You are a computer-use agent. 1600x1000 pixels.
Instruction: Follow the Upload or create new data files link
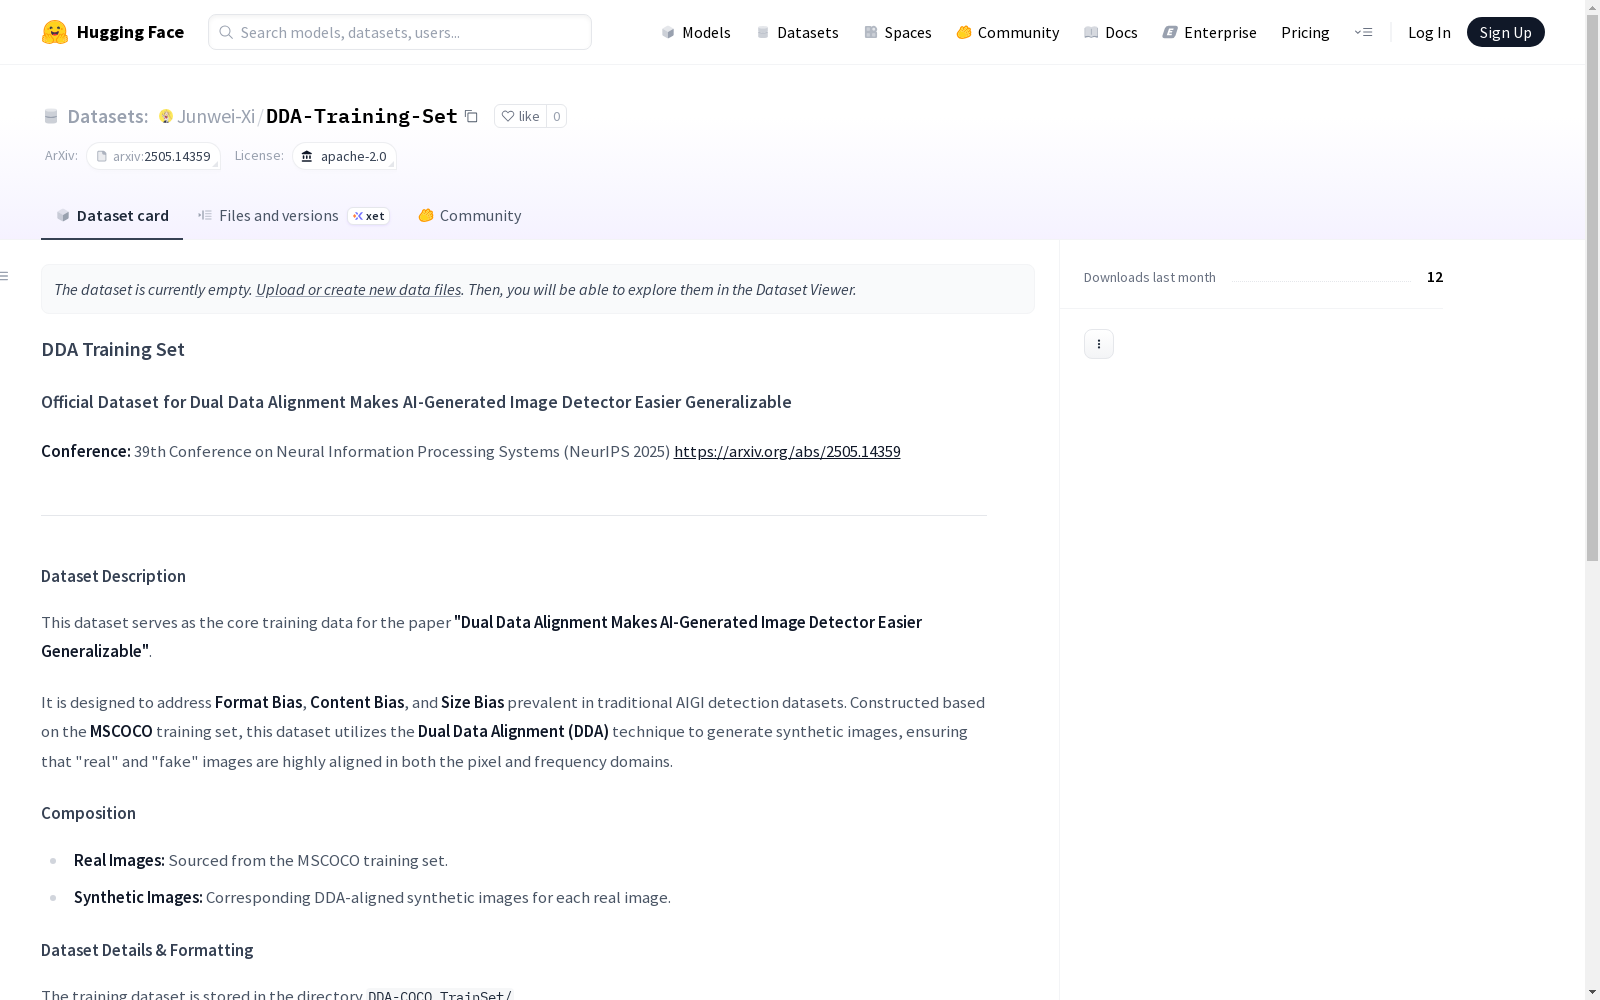pos(358,289)
